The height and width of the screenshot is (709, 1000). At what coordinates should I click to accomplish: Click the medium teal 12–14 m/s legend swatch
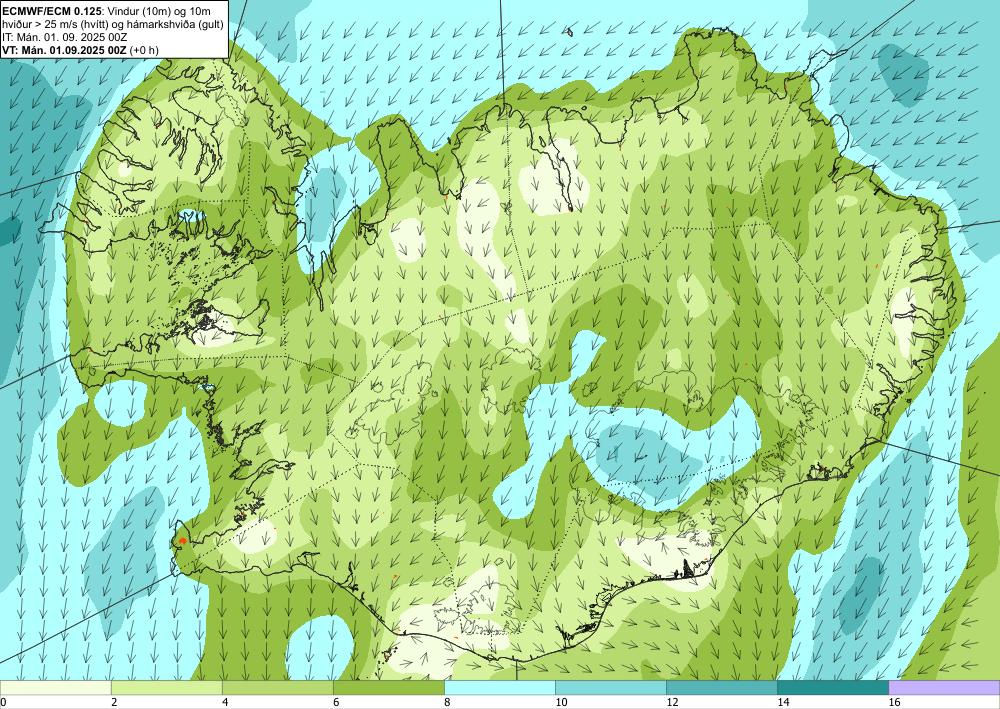(721, 687)
